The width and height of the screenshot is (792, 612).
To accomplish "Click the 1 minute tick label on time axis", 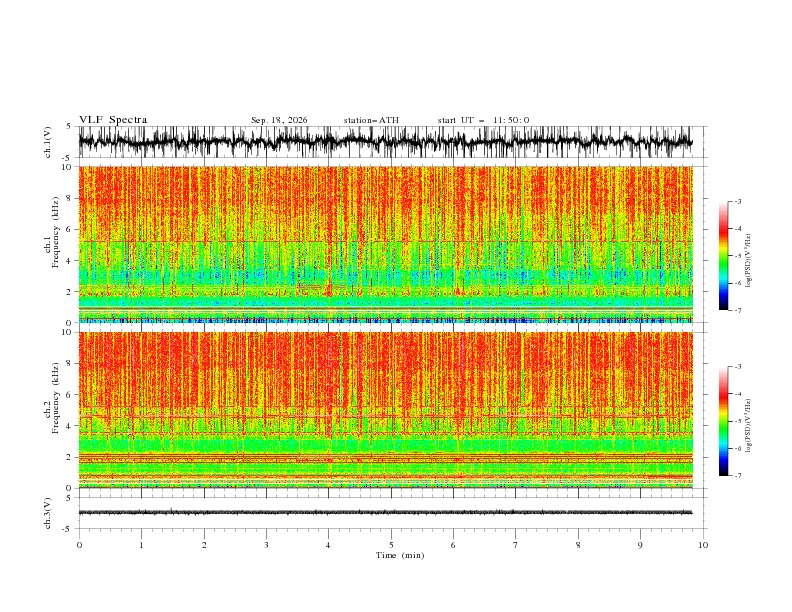I will (141, 545).
